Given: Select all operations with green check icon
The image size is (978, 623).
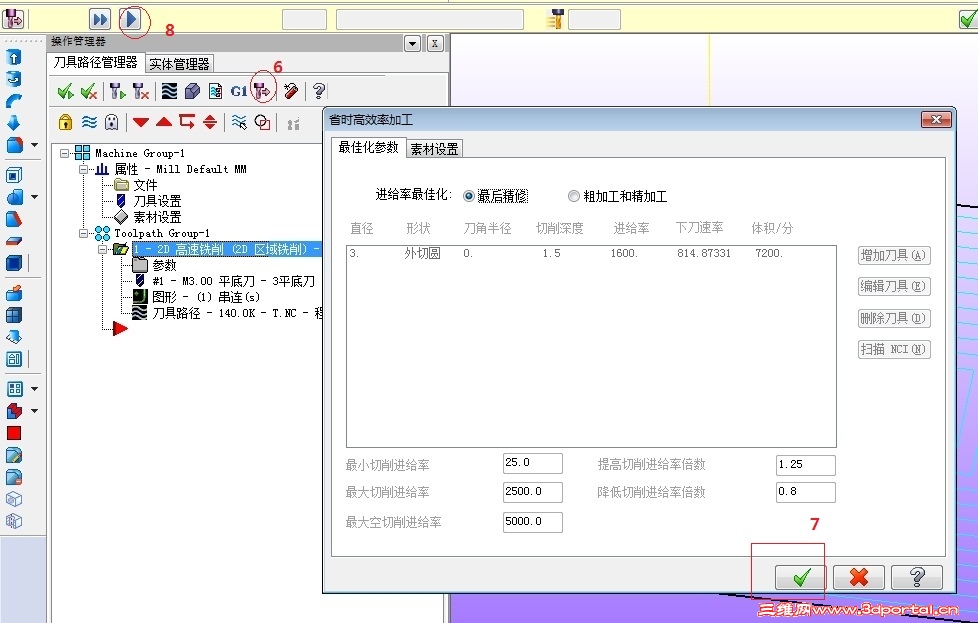Looking at the screenshot, I should [65, 92].
